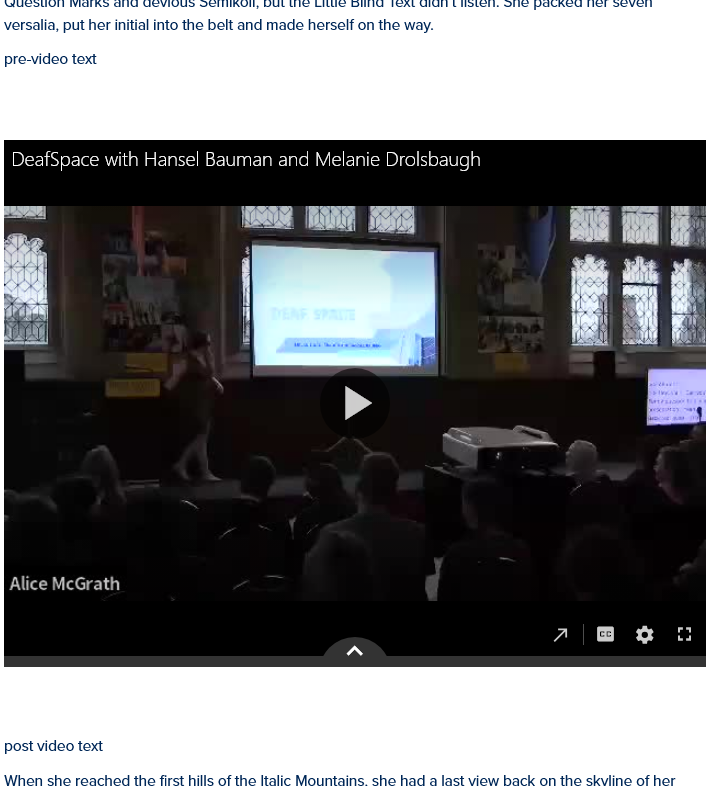The image size is (716, 786).
Task: Click the 'pre-video text' paragraph
Action: click(50, 59)
